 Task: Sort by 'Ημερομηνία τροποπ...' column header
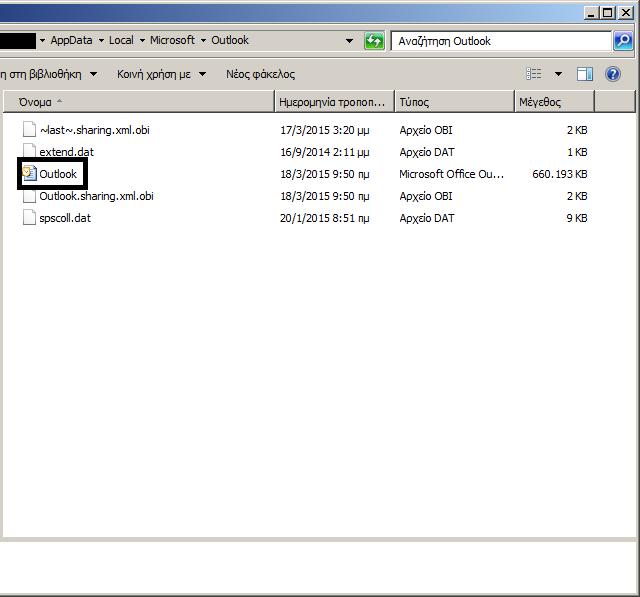[335, 102]
